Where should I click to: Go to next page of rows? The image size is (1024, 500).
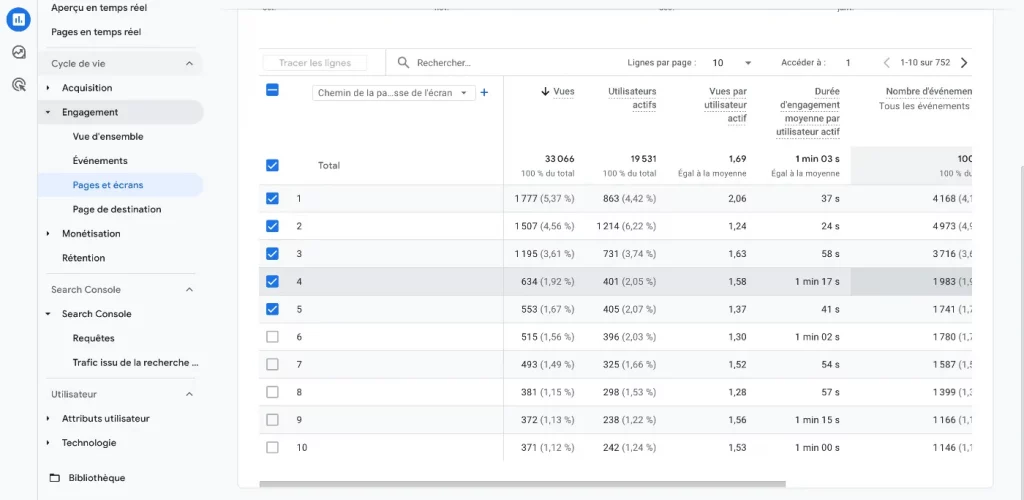[964, 63]
